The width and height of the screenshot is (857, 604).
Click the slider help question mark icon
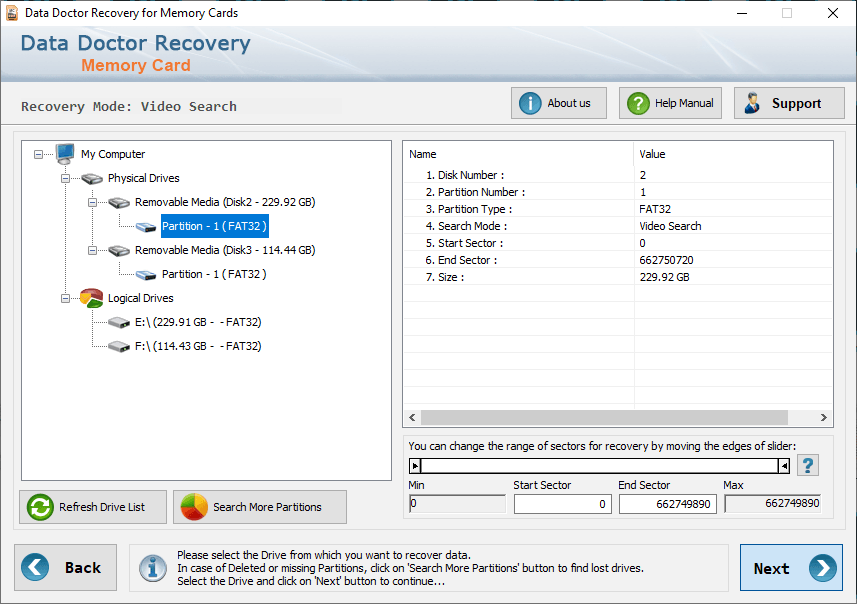tap(807, 466)
